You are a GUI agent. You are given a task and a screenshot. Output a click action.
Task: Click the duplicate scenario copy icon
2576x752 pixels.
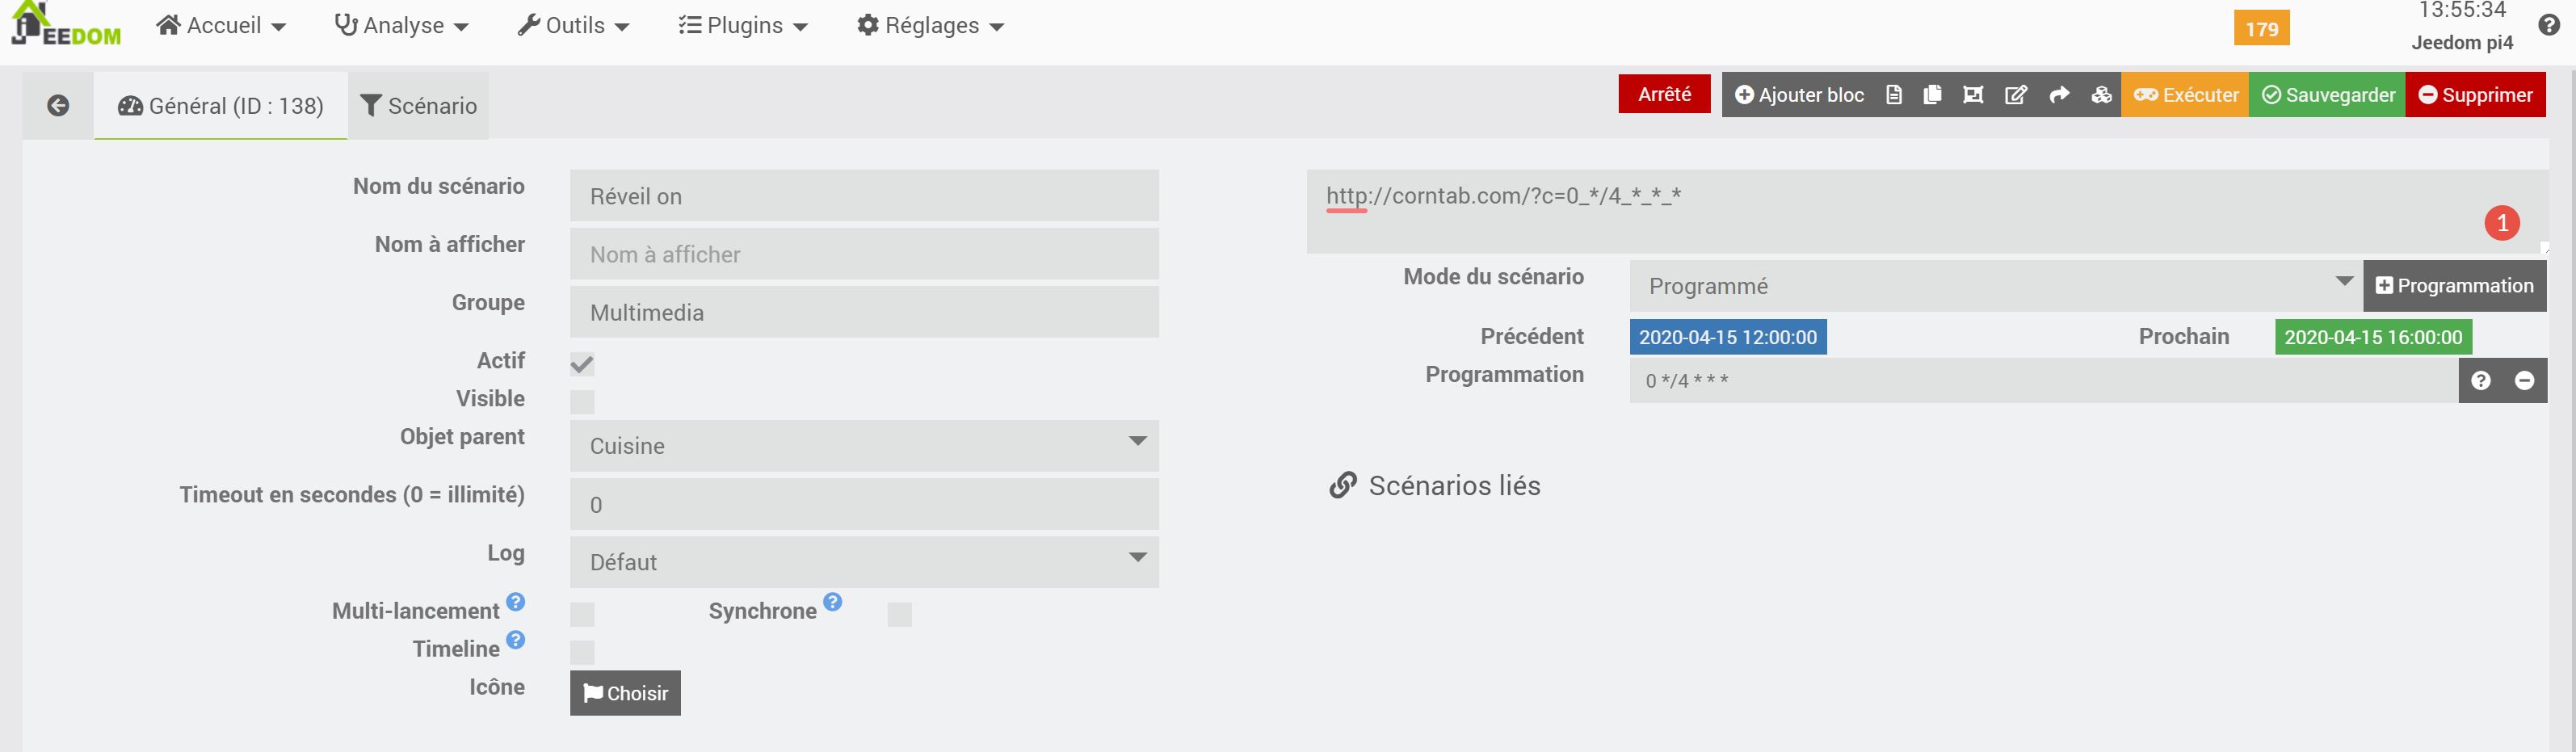(x=1932, y=95)
